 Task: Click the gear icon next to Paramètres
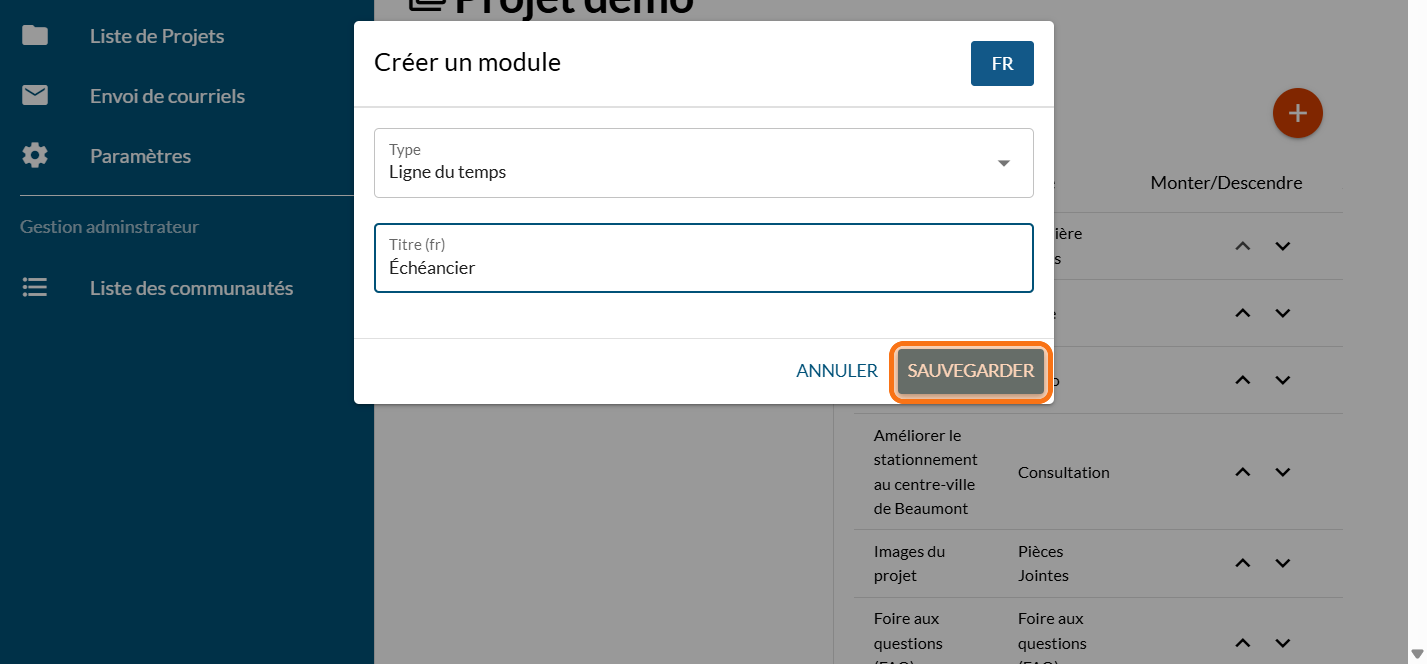point(35,156)
